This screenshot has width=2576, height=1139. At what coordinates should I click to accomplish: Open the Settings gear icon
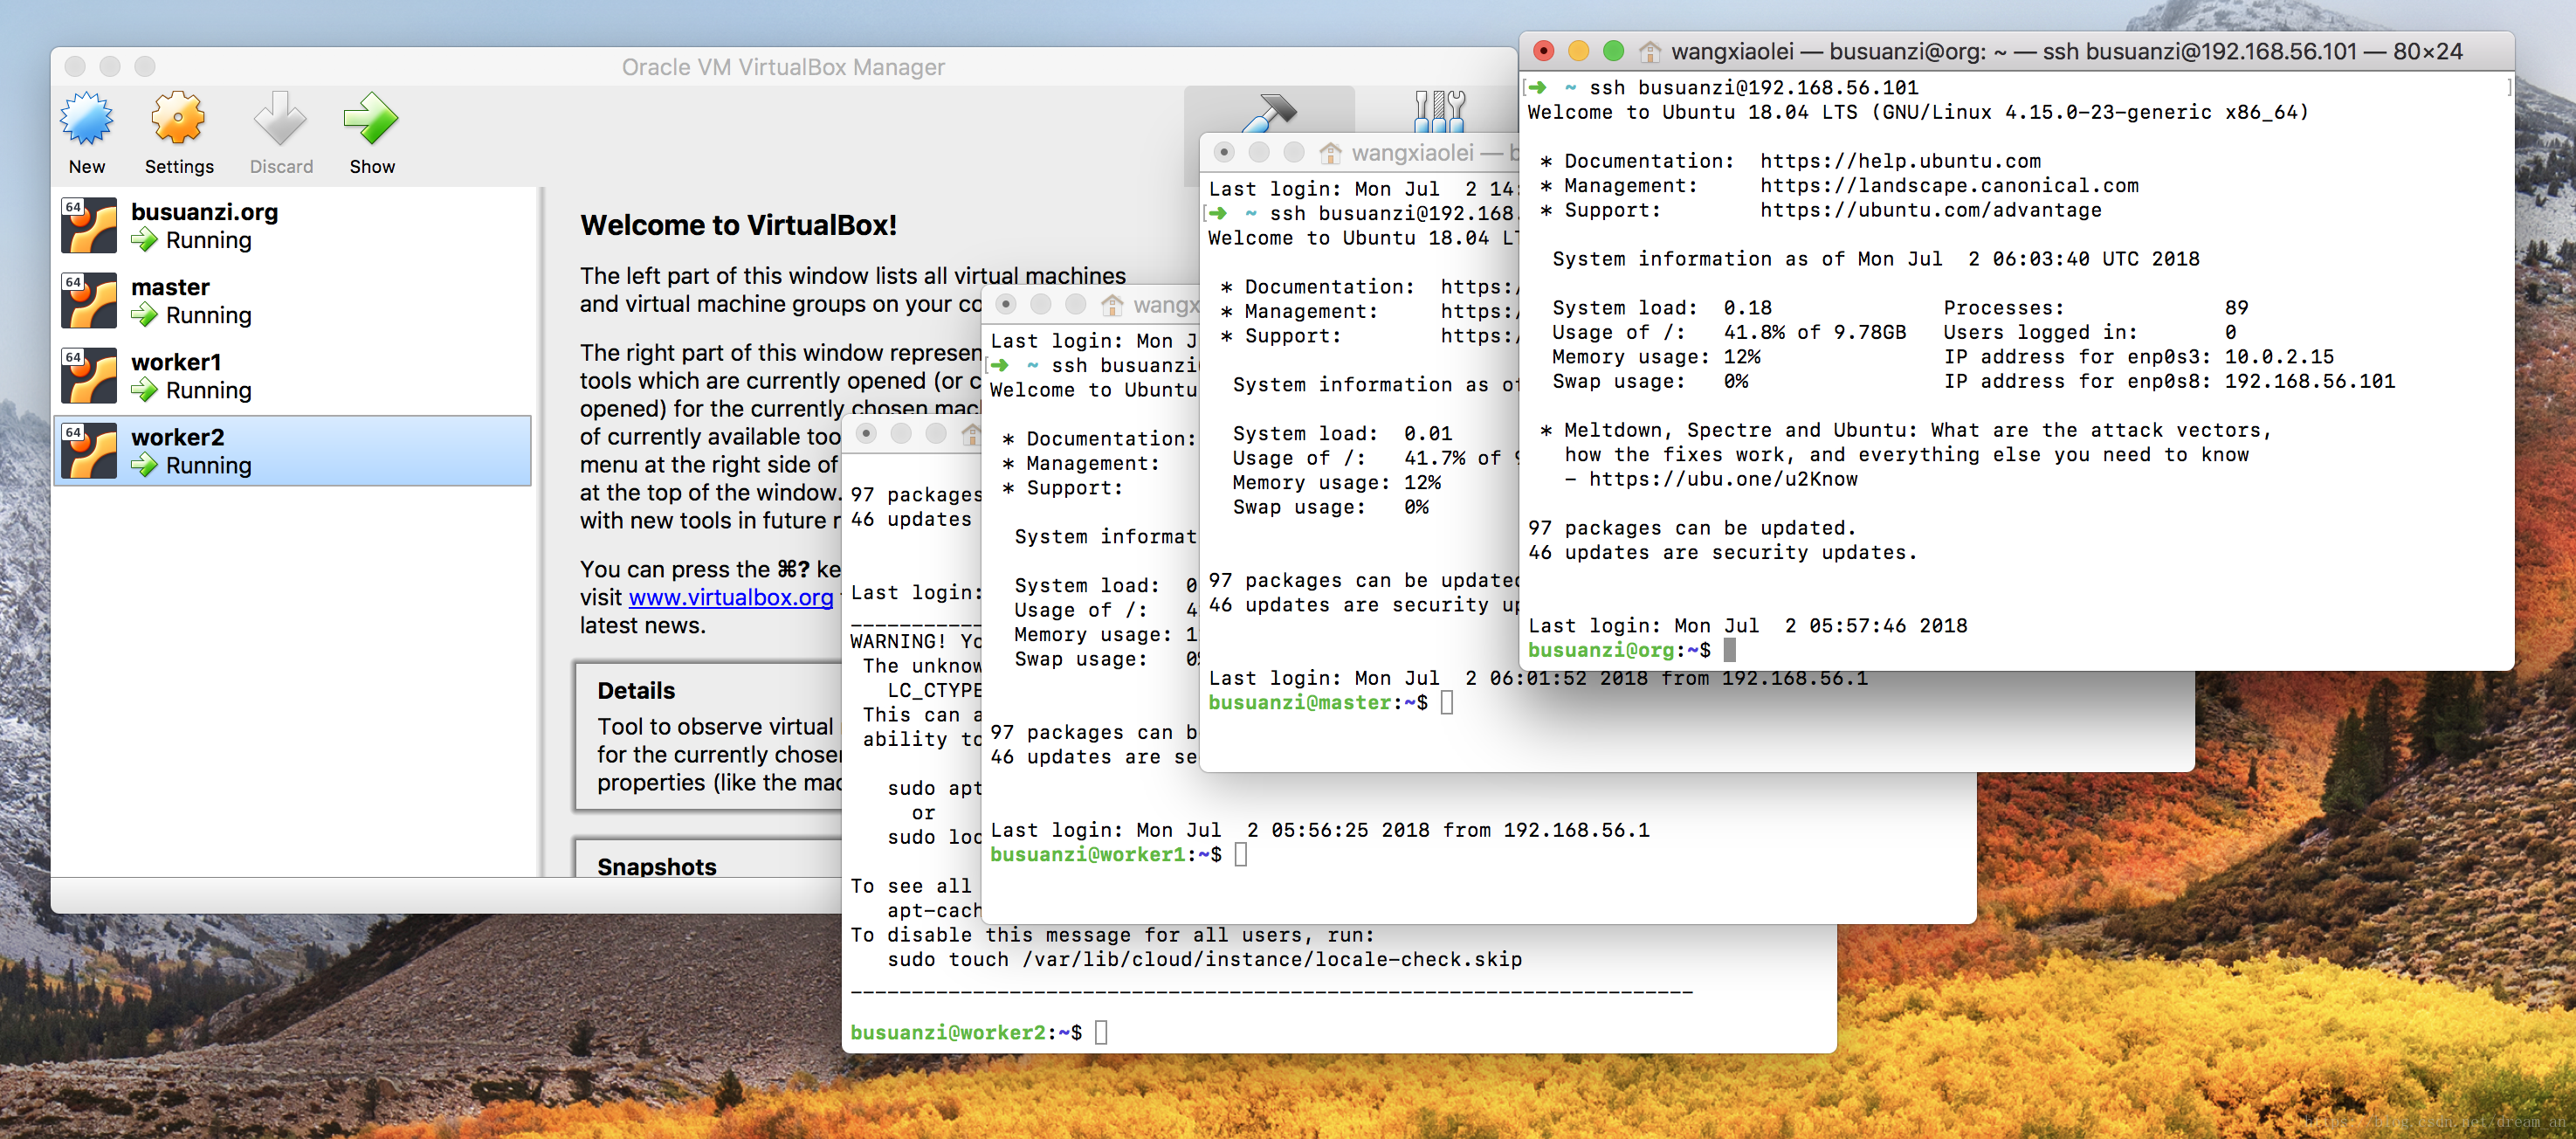[x=178, y=119]
